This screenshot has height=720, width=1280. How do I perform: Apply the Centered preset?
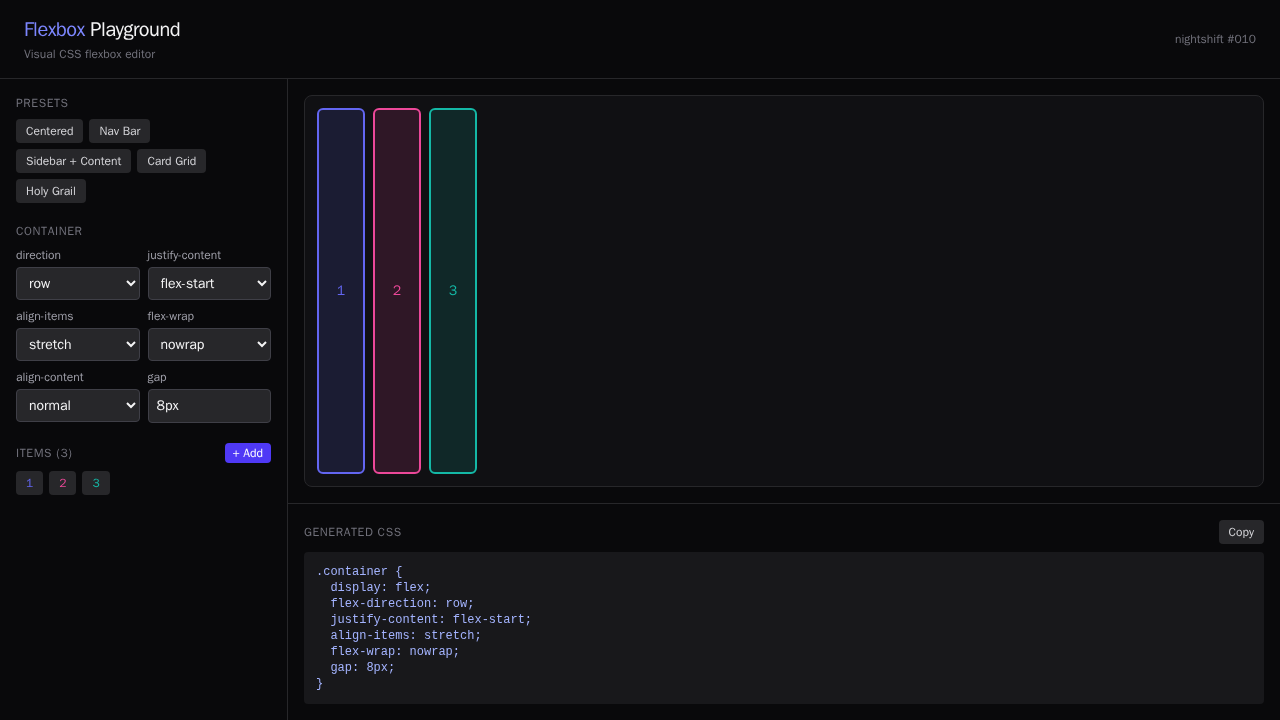tap(49, 131)
